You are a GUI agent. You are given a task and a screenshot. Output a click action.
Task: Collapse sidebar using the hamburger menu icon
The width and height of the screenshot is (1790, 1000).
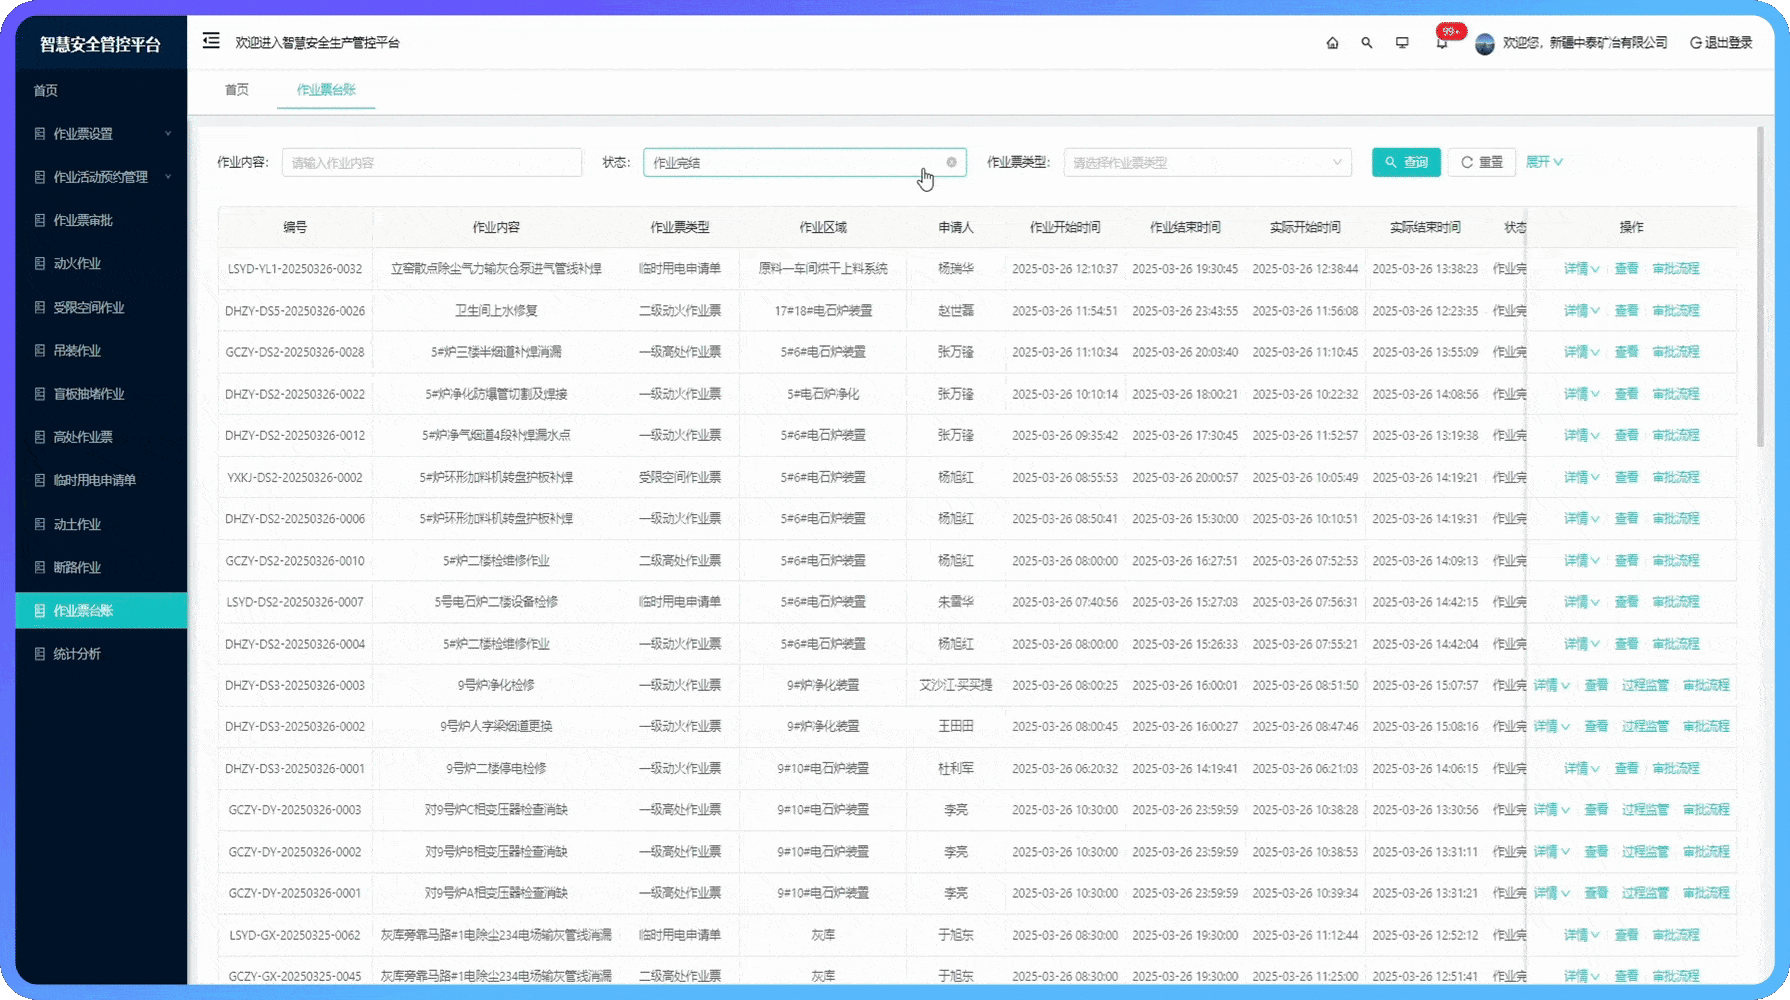click(211, 41)
